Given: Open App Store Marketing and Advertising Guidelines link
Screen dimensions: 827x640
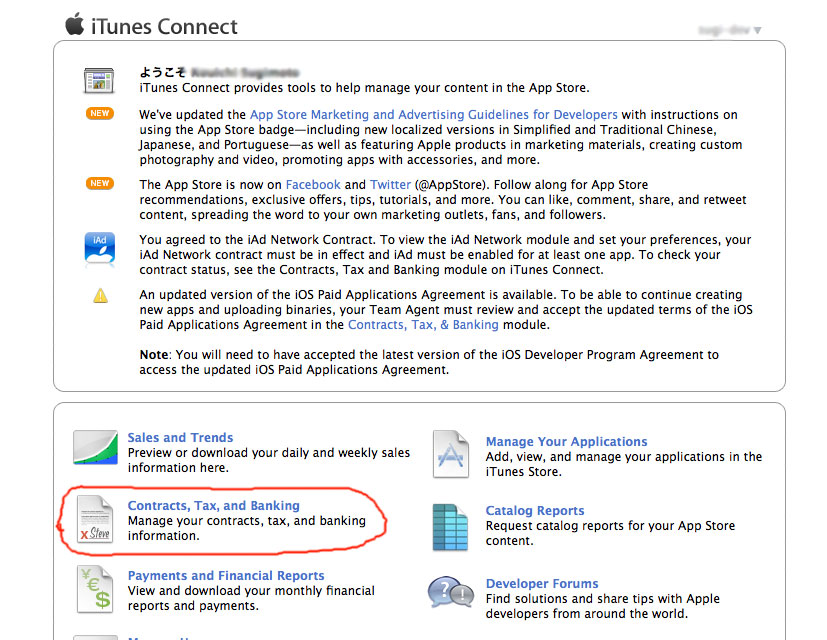Looking at the screenshot, I should coord(433,115).
